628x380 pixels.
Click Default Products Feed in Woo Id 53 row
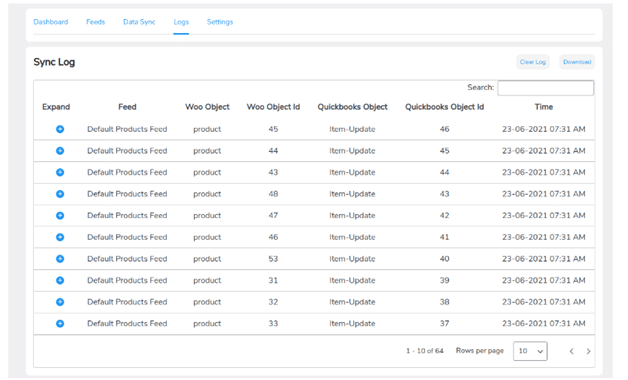coord(127,259)
